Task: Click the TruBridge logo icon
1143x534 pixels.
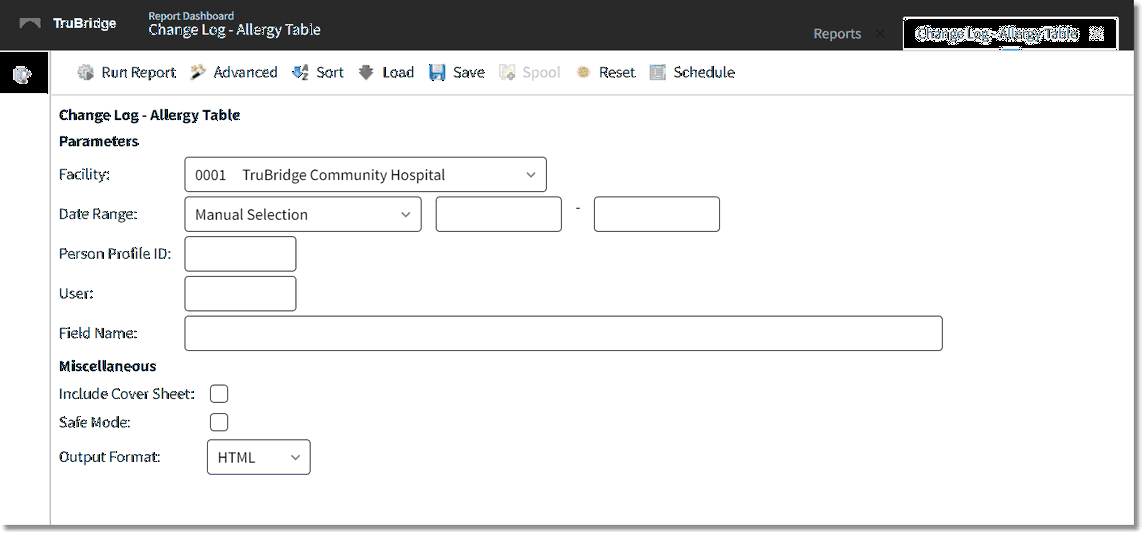Action: [30, 23]
